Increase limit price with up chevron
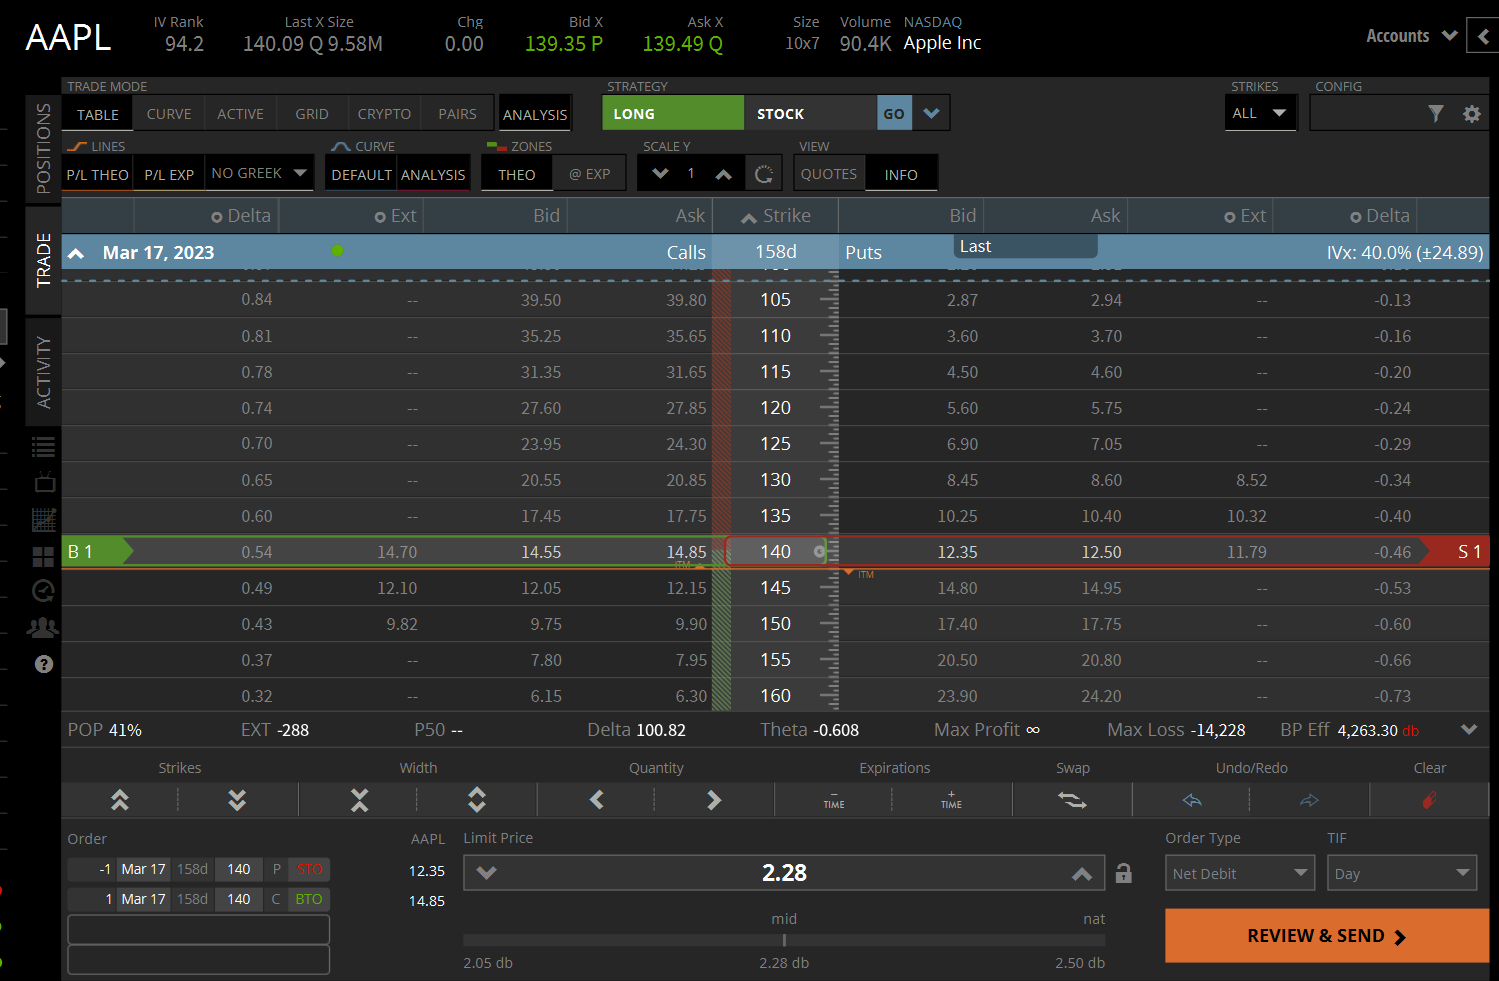Screen dimensions: 1499x981 (1082, 873)
